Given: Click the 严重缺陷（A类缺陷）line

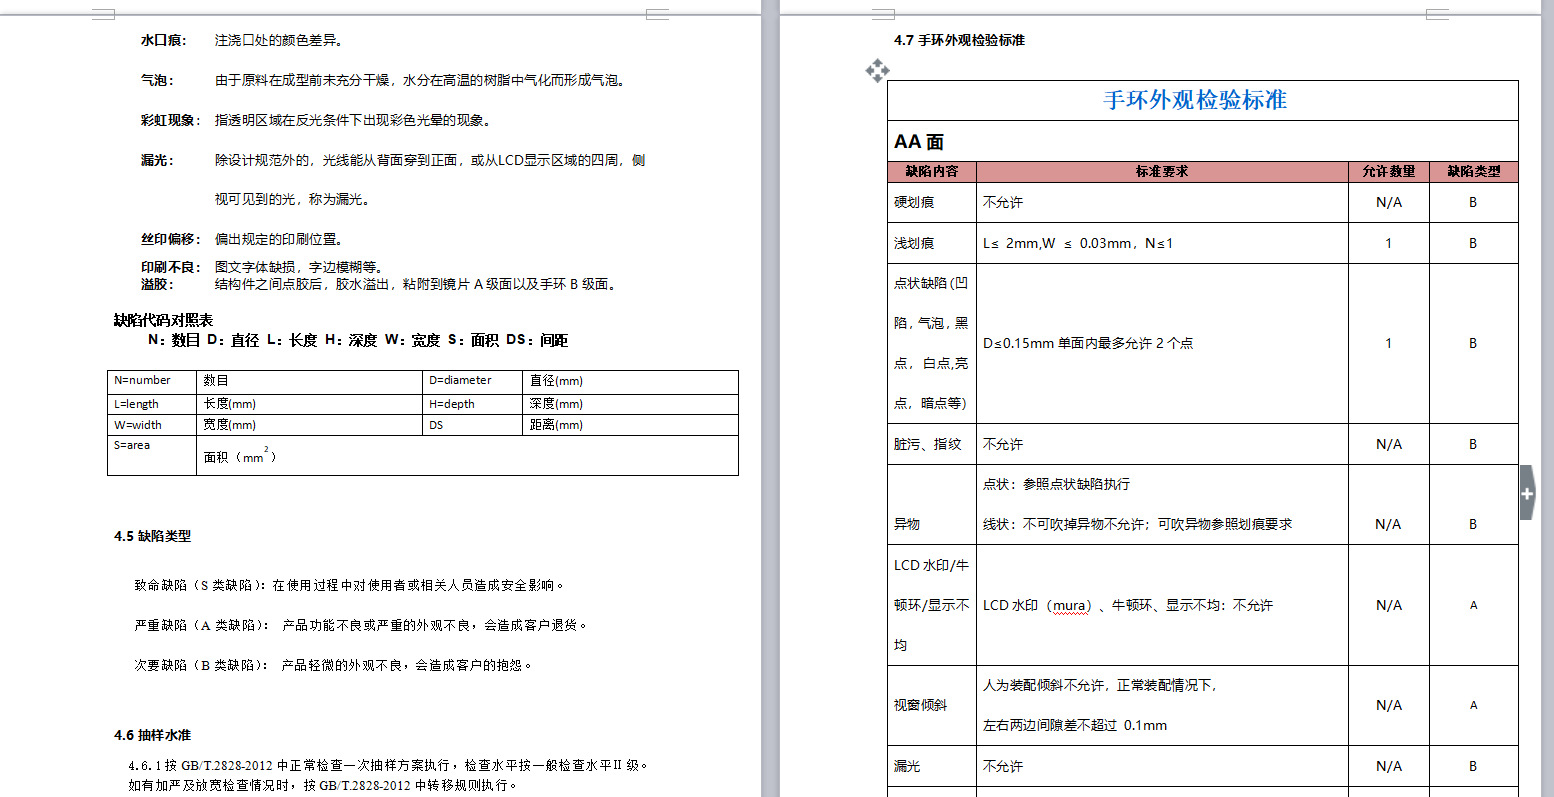Looking at the screenshot, I should pyautogui.click(x=361, y=626).
